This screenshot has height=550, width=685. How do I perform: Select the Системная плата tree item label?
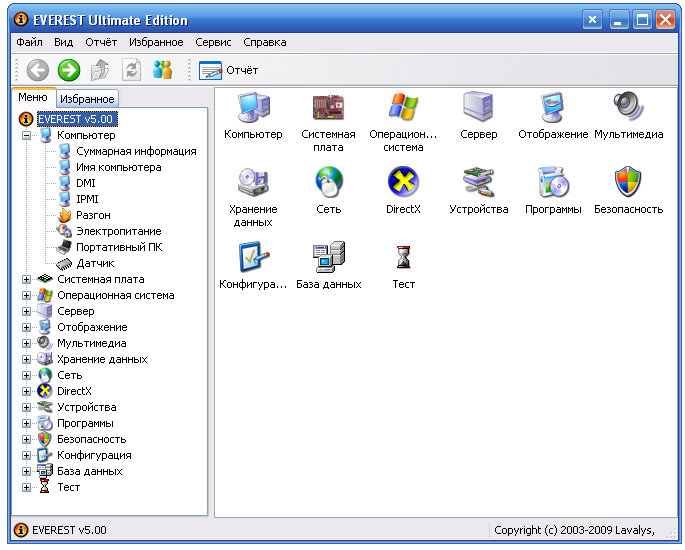coord(101,280)
